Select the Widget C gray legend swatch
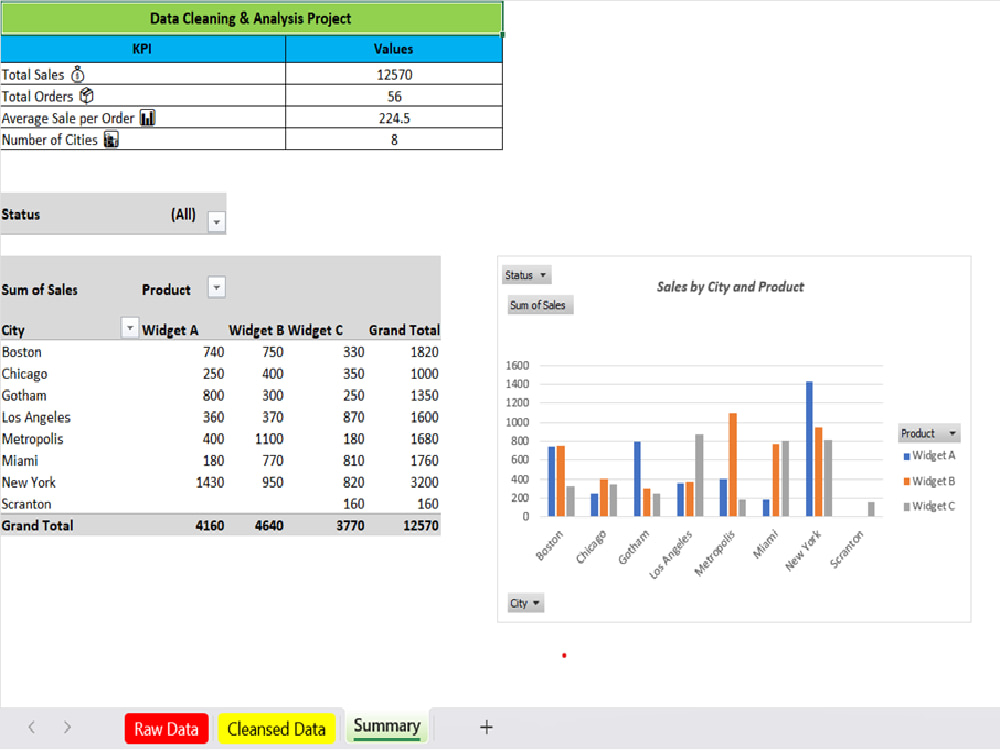 906,506
